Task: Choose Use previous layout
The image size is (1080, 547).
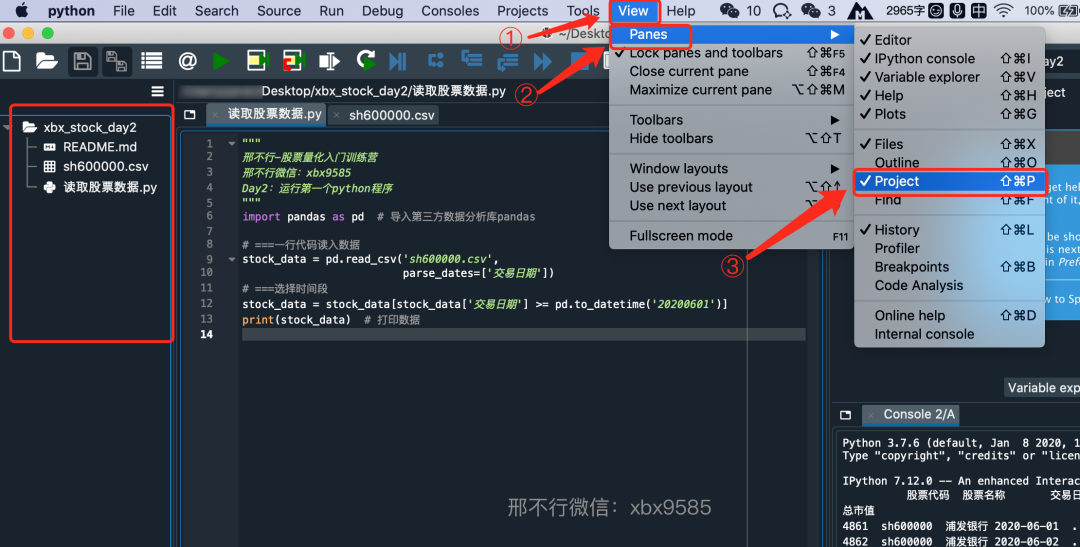Action: (731, 187)
